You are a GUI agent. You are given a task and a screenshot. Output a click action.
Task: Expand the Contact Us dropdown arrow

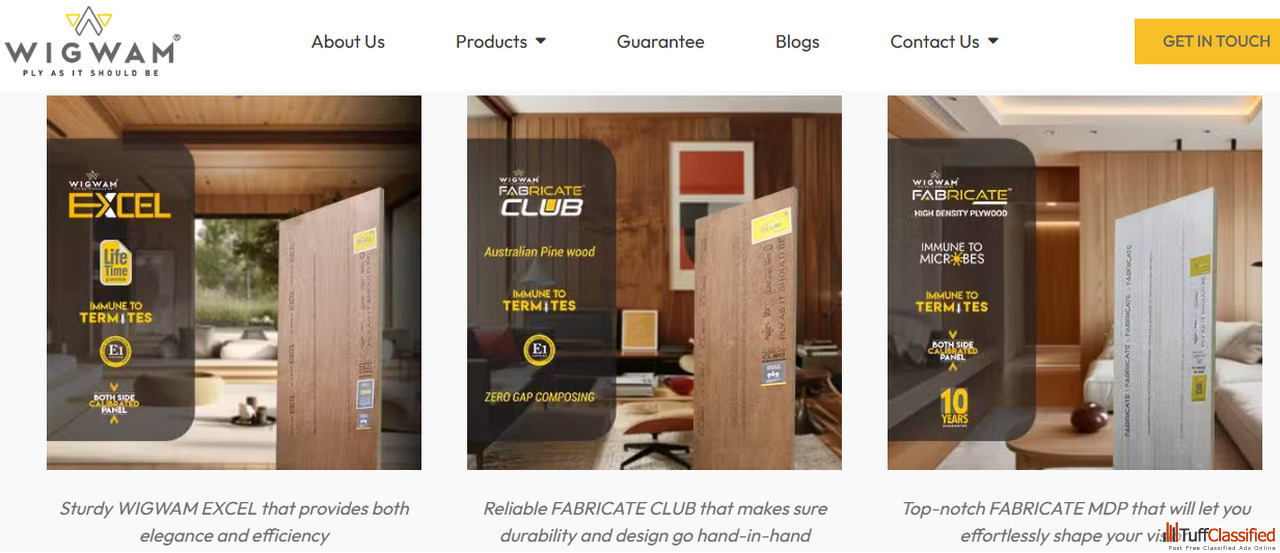[x=993, y=42]
